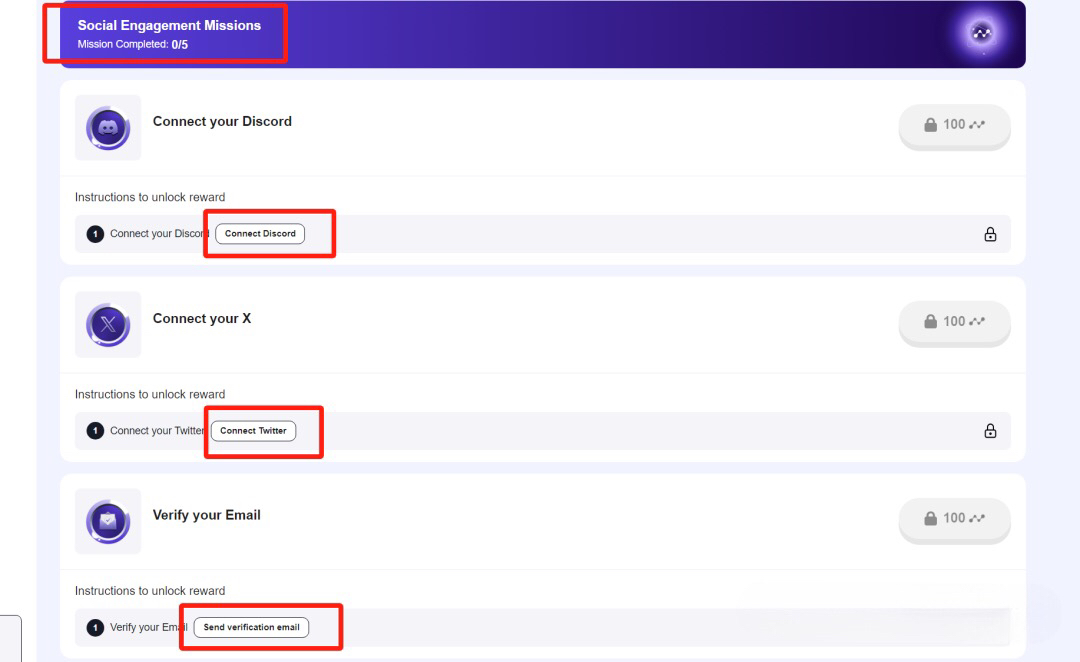Click the Discord mission icon
Image resolution: width=1080 pixels, height=662 pixels.
tap(108, 128)
